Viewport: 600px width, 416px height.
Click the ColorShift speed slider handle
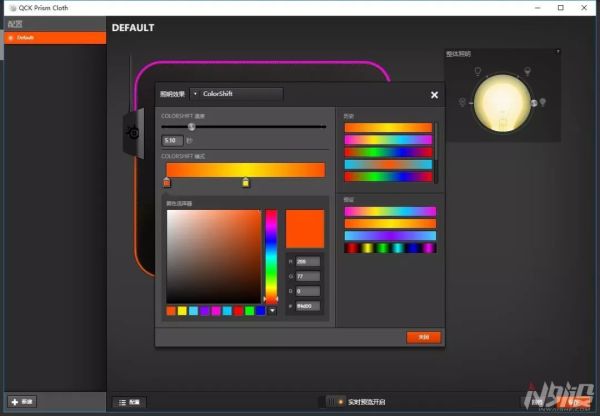191,127
